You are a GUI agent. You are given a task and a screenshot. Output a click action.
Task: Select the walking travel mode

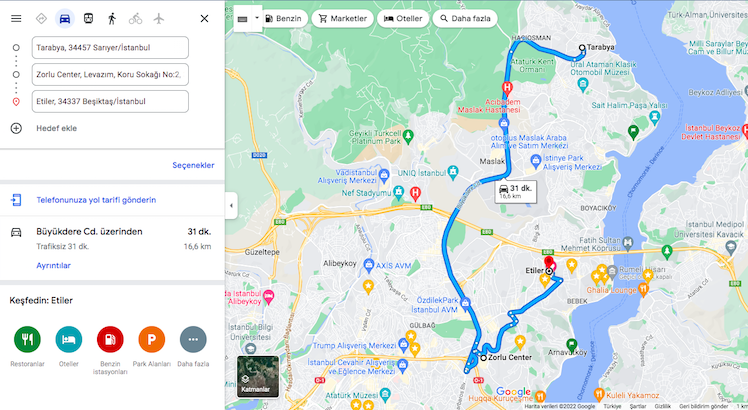112,19
